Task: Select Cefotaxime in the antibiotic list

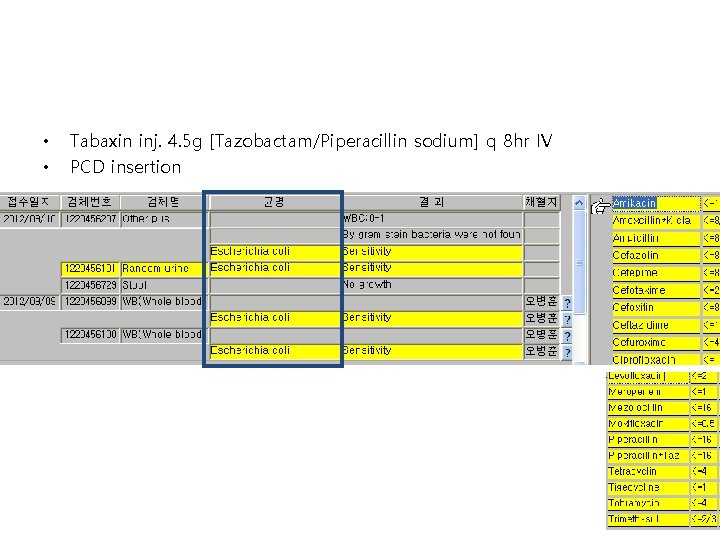Action: coord(656,291)
